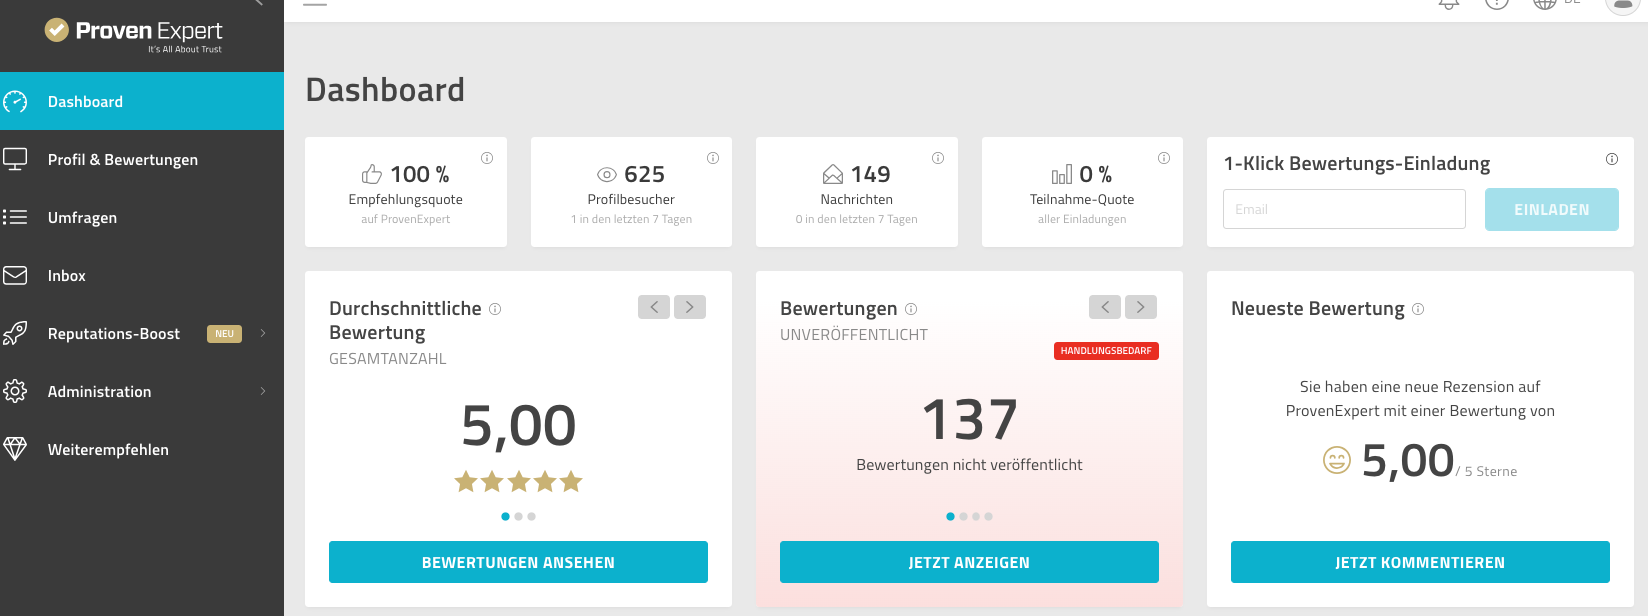This screenshot has height=616, width=1648.
Task: Click the ProvenExpert logo in sidebar
Action: click(x=134, y=35)
